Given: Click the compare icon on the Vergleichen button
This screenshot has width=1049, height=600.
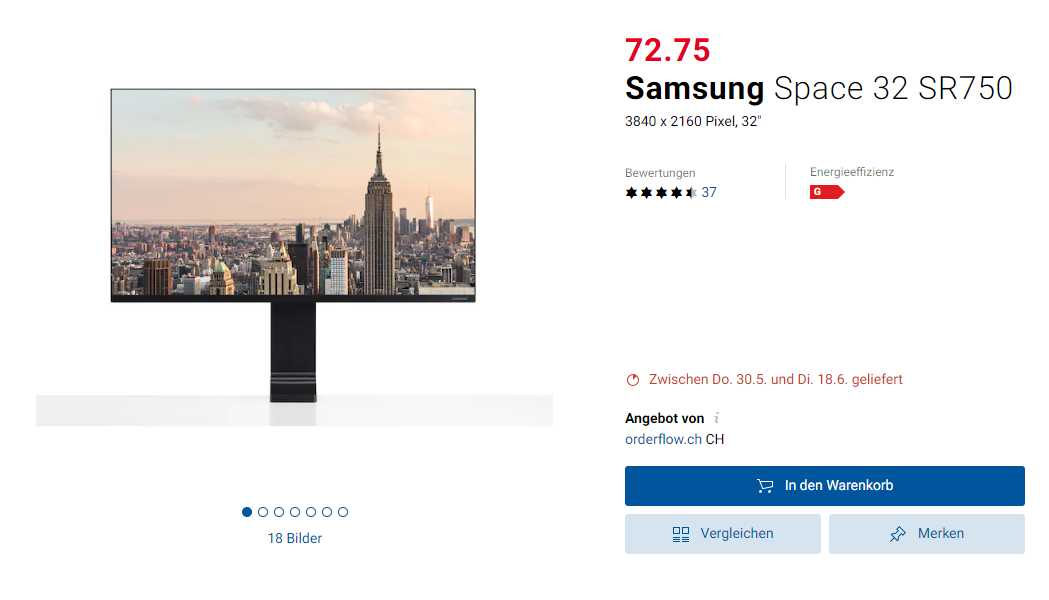Looking at the screenshot, I should (x=681, y=534).
